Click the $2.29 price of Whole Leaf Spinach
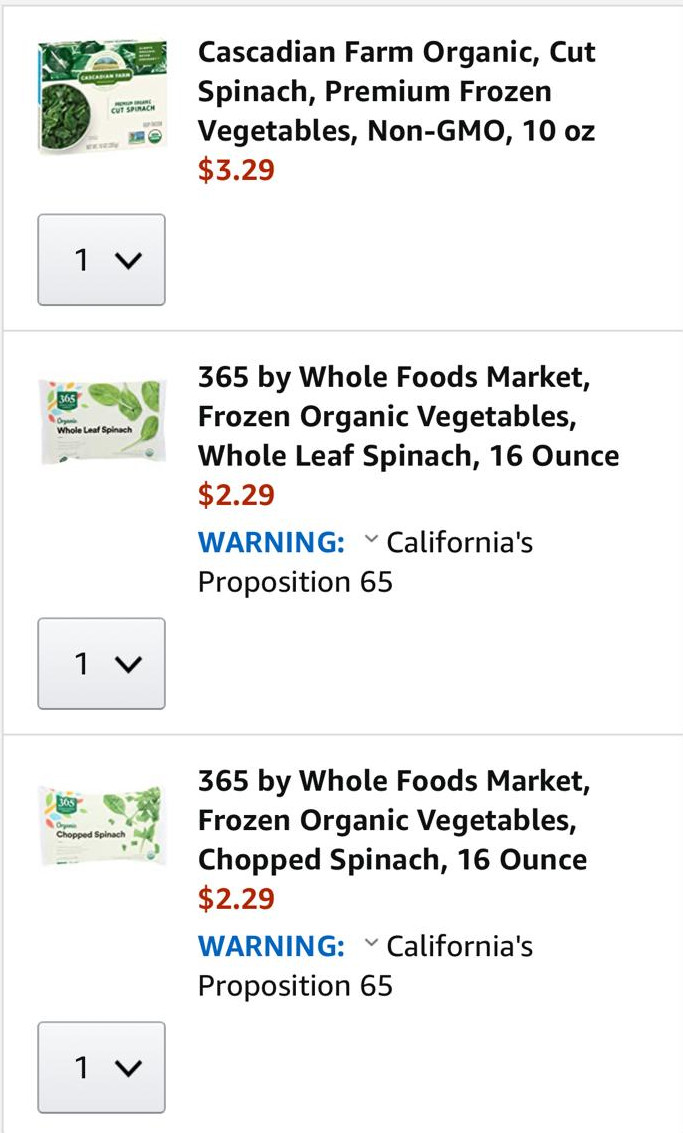This screenshot has height=1133, width=683. click(x=236, y=495)
